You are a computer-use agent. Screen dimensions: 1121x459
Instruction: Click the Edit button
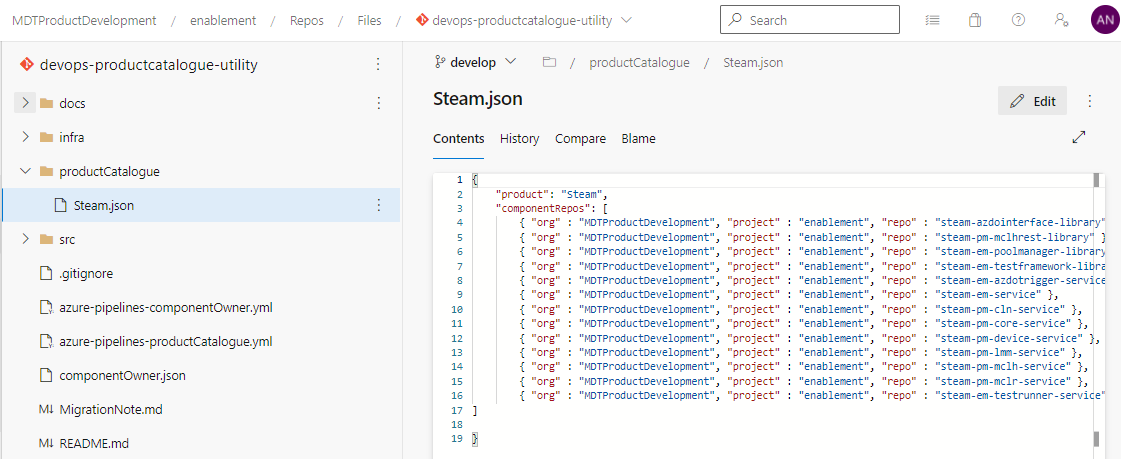click(1033, 101)
